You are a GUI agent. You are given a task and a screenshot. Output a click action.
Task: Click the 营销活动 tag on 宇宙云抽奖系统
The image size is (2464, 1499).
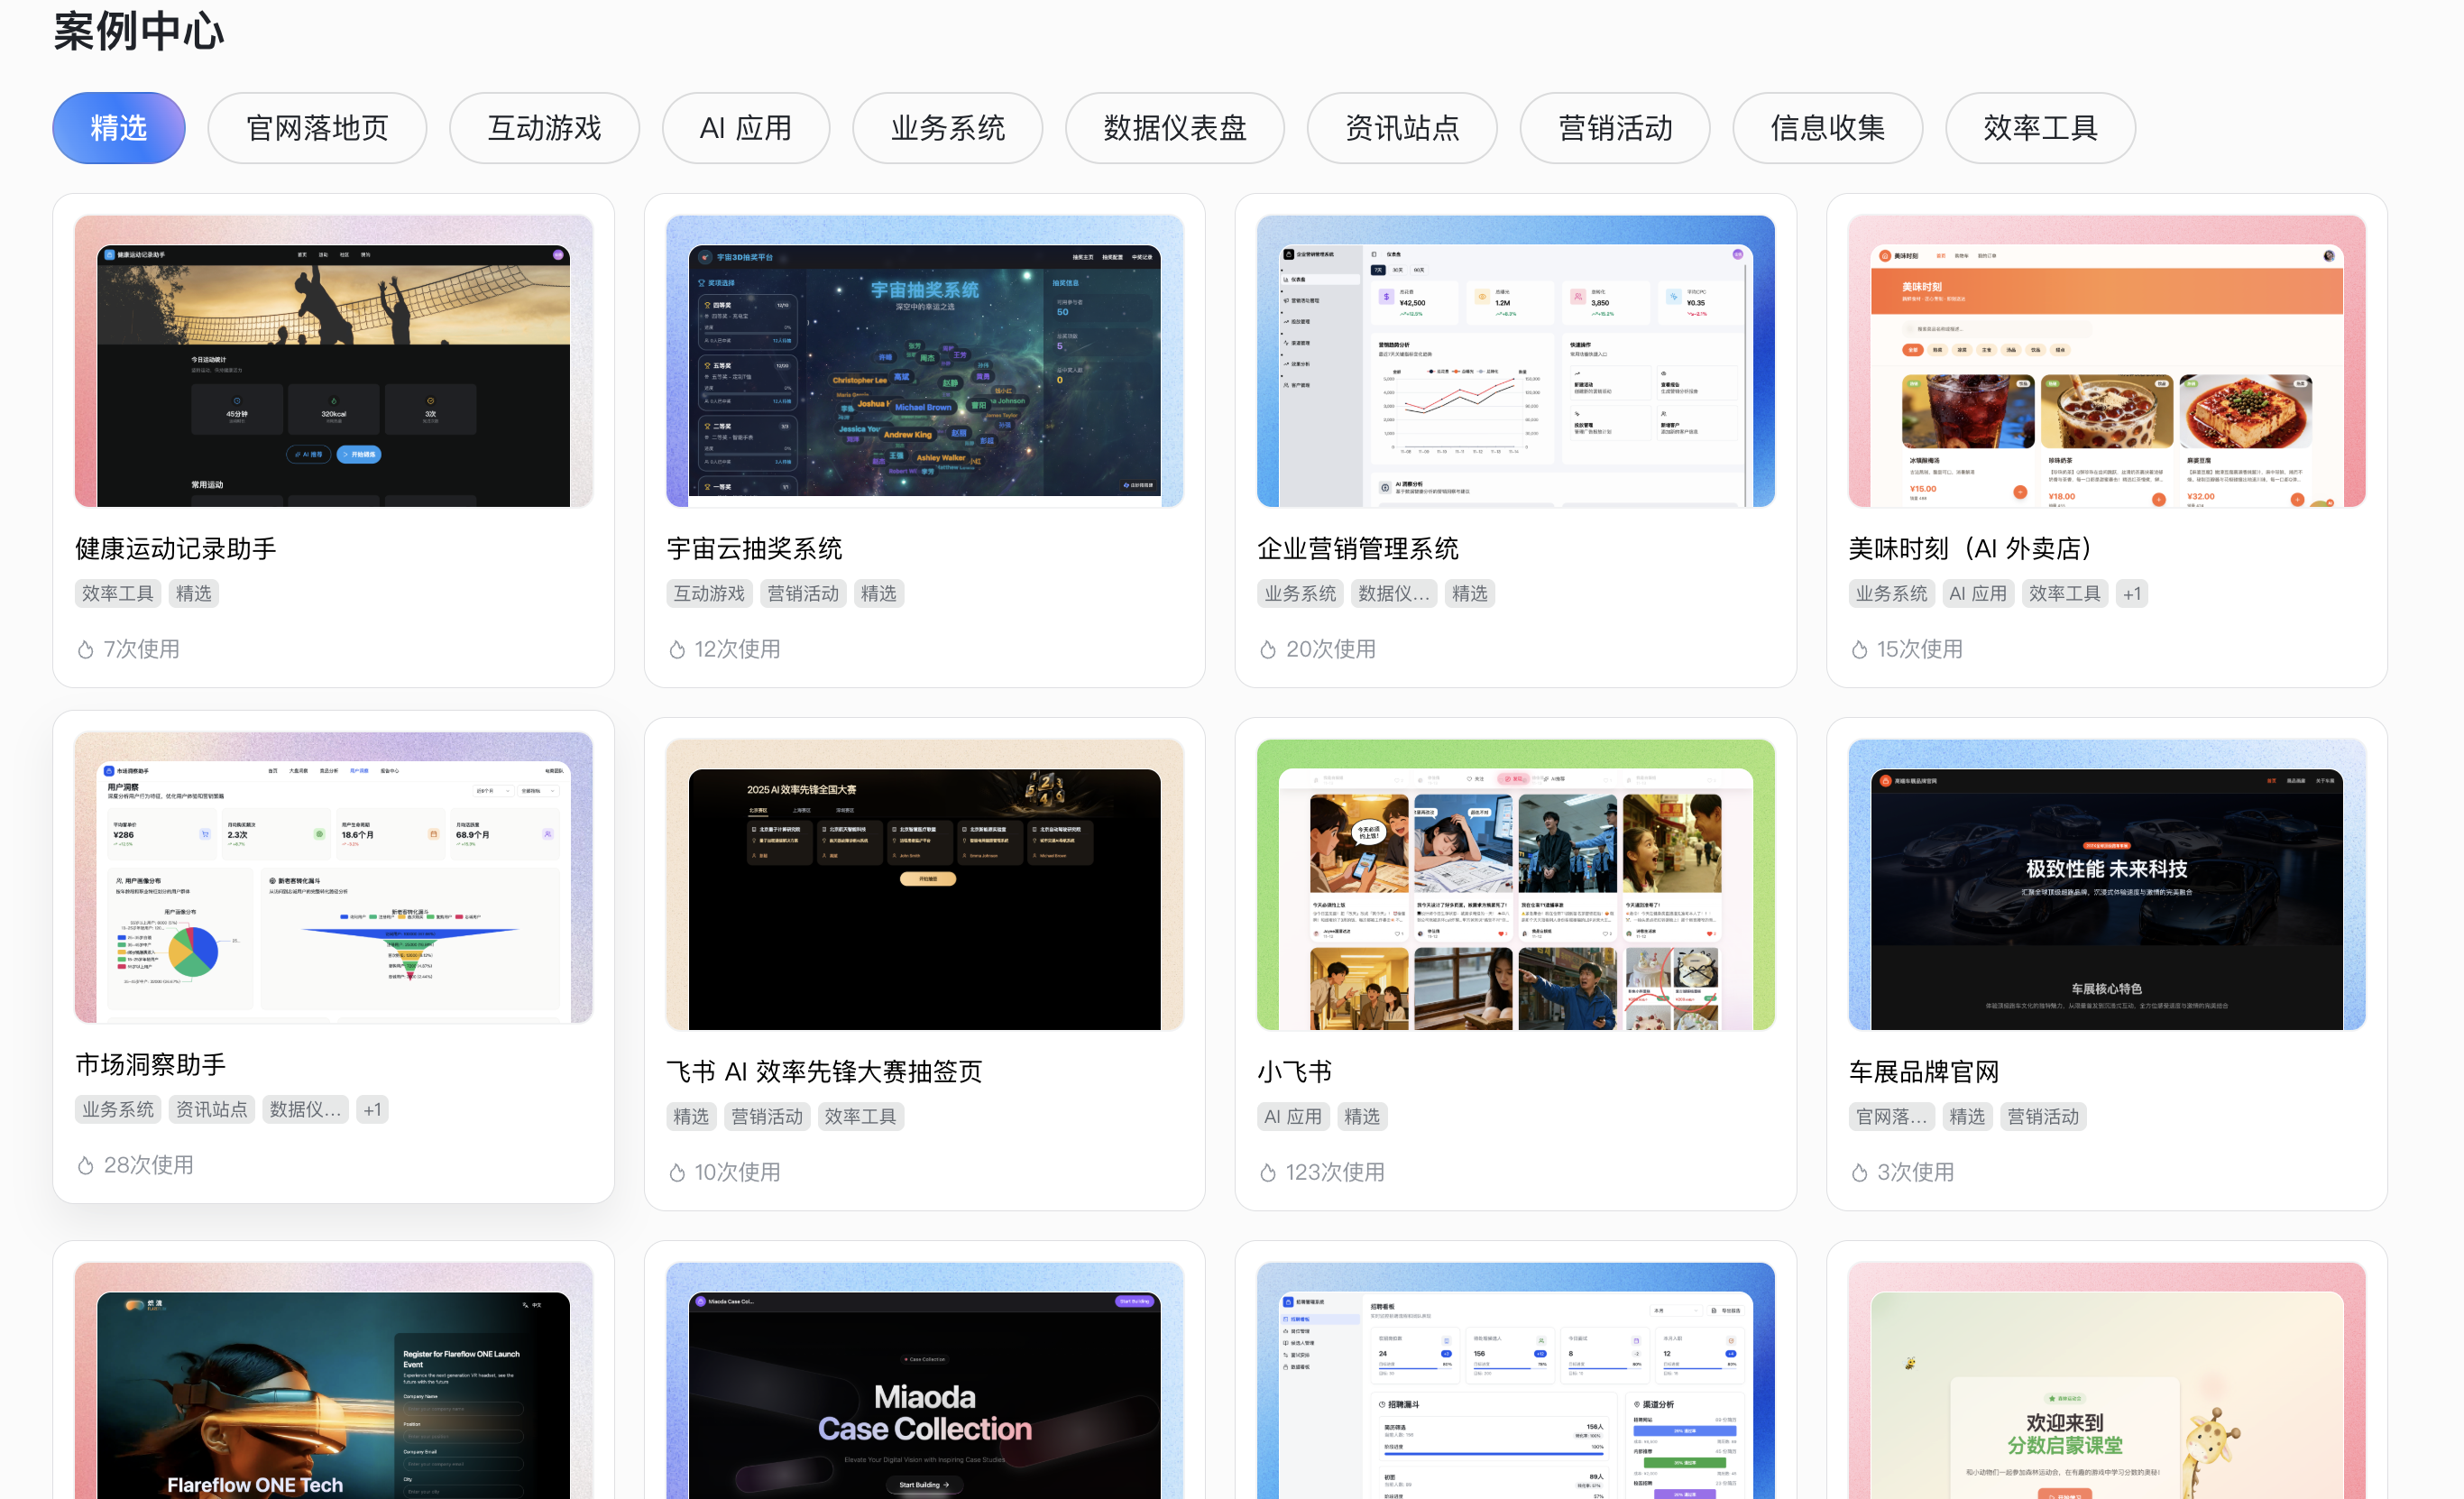pos(803,594)
